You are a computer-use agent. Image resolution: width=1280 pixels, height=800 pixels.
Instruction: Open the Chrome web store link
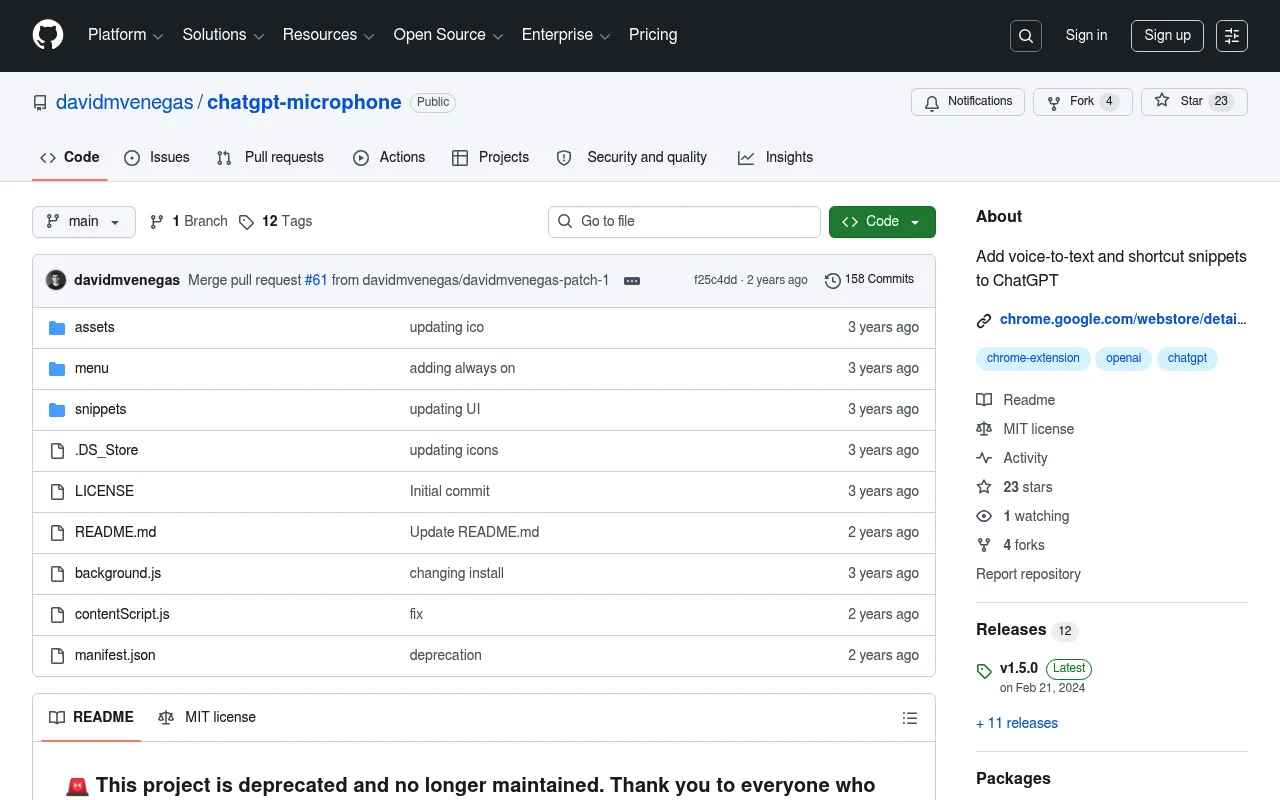[1123, 320]
